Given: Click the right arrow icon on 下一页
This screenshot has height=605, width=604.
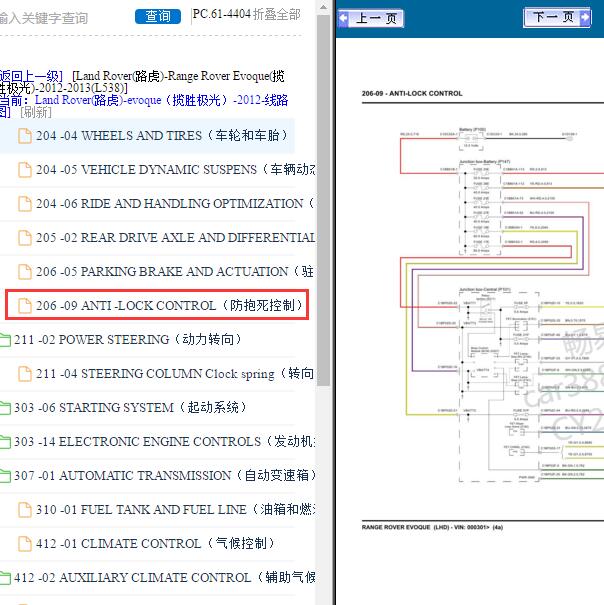Looking at the screenshot, I should [585, 17].
